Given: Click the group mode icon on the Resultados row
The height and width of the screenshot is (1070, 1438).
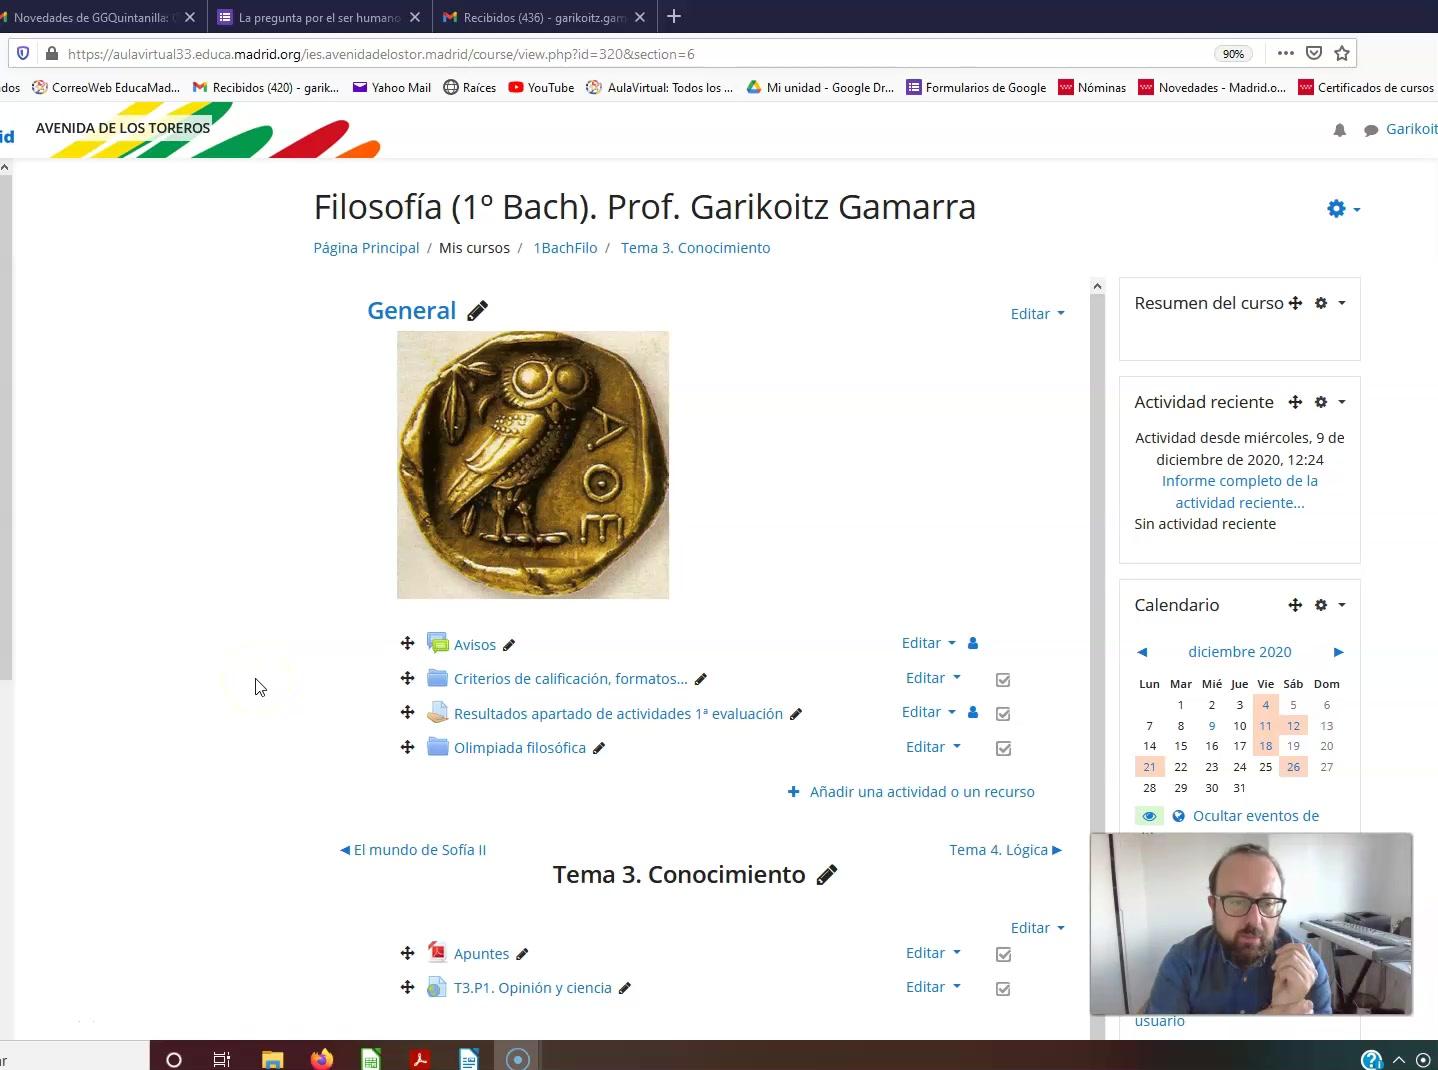Looking at the screenshot, I should (973, 712).
